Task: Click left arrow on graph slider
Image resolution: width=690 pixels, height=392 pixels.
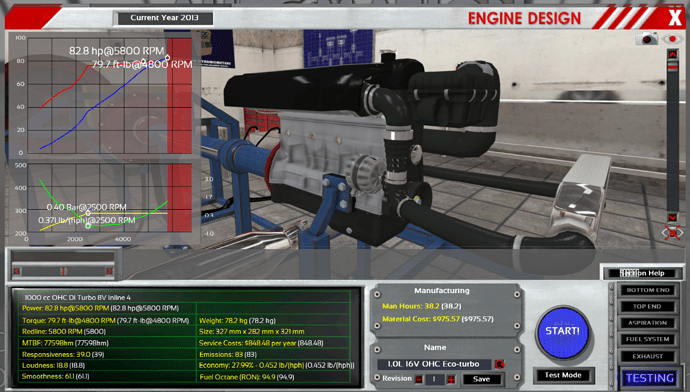Action: click(x=17, y=271)
